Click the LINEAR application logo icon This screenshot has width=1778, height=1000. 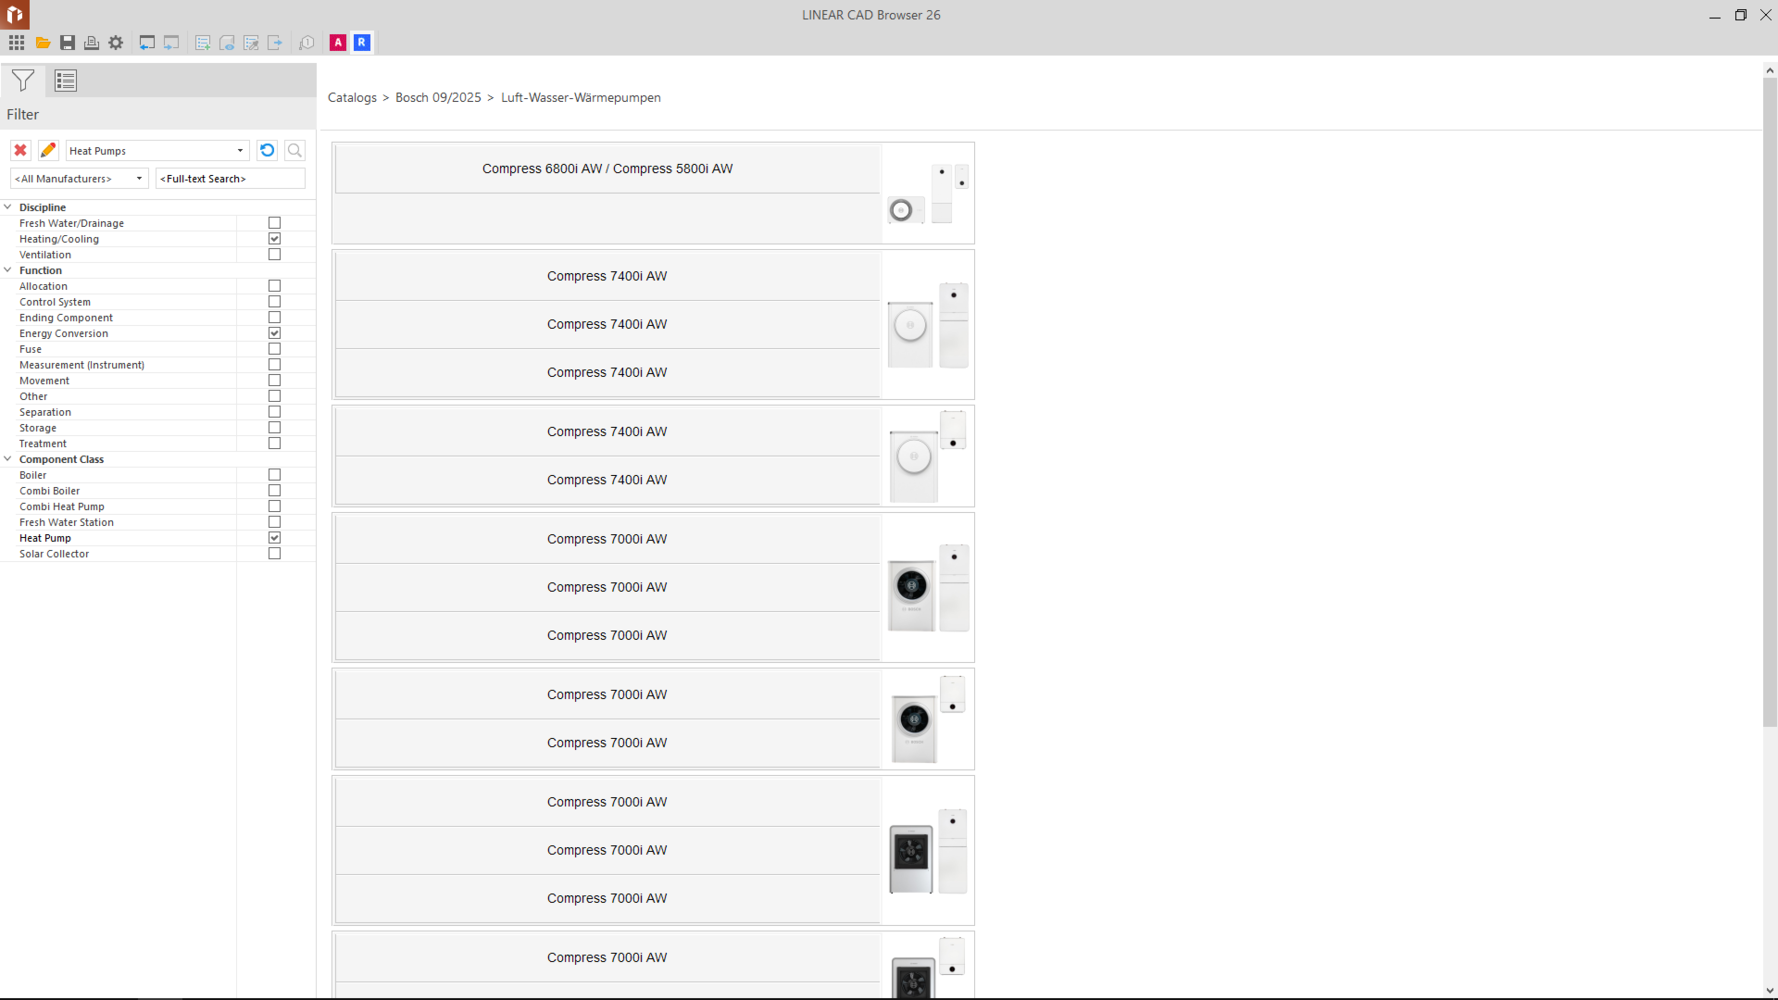click(x=15, y=15)
